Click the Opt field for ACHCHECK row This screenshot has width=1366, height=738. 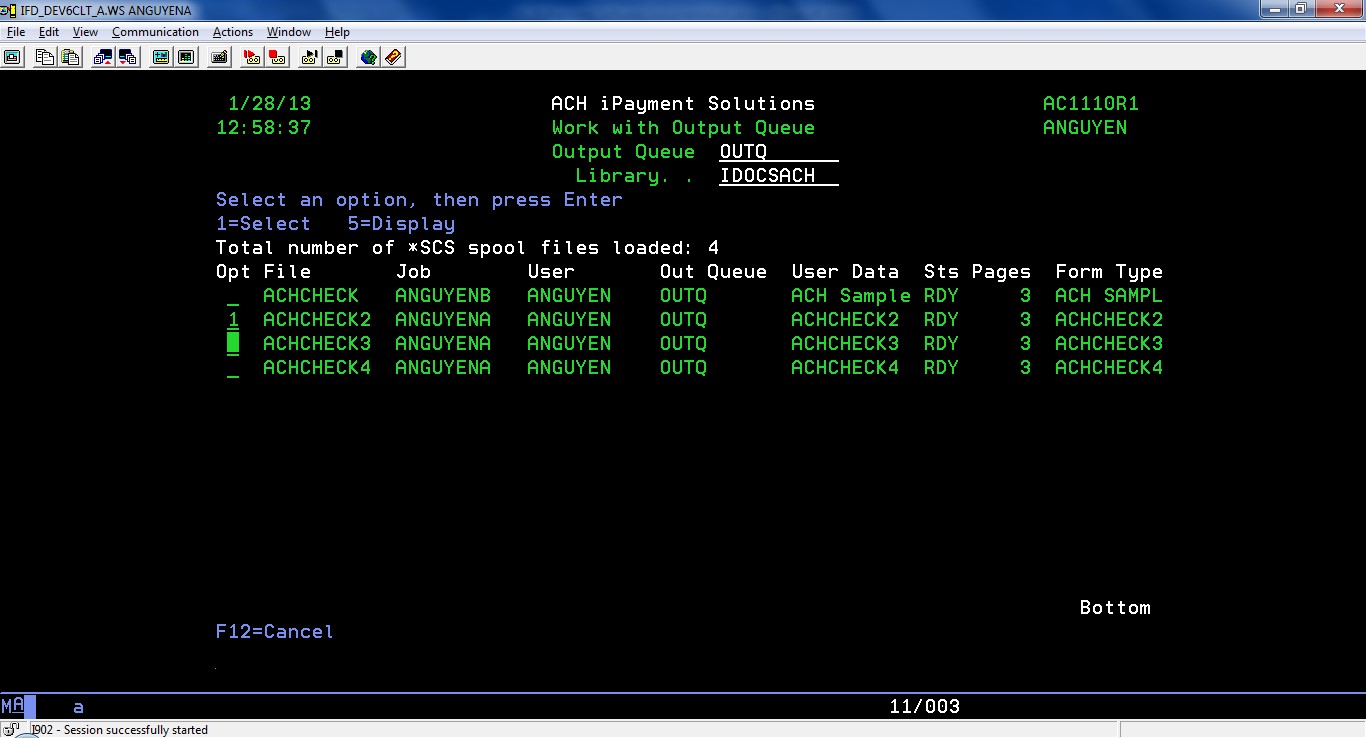233,296
